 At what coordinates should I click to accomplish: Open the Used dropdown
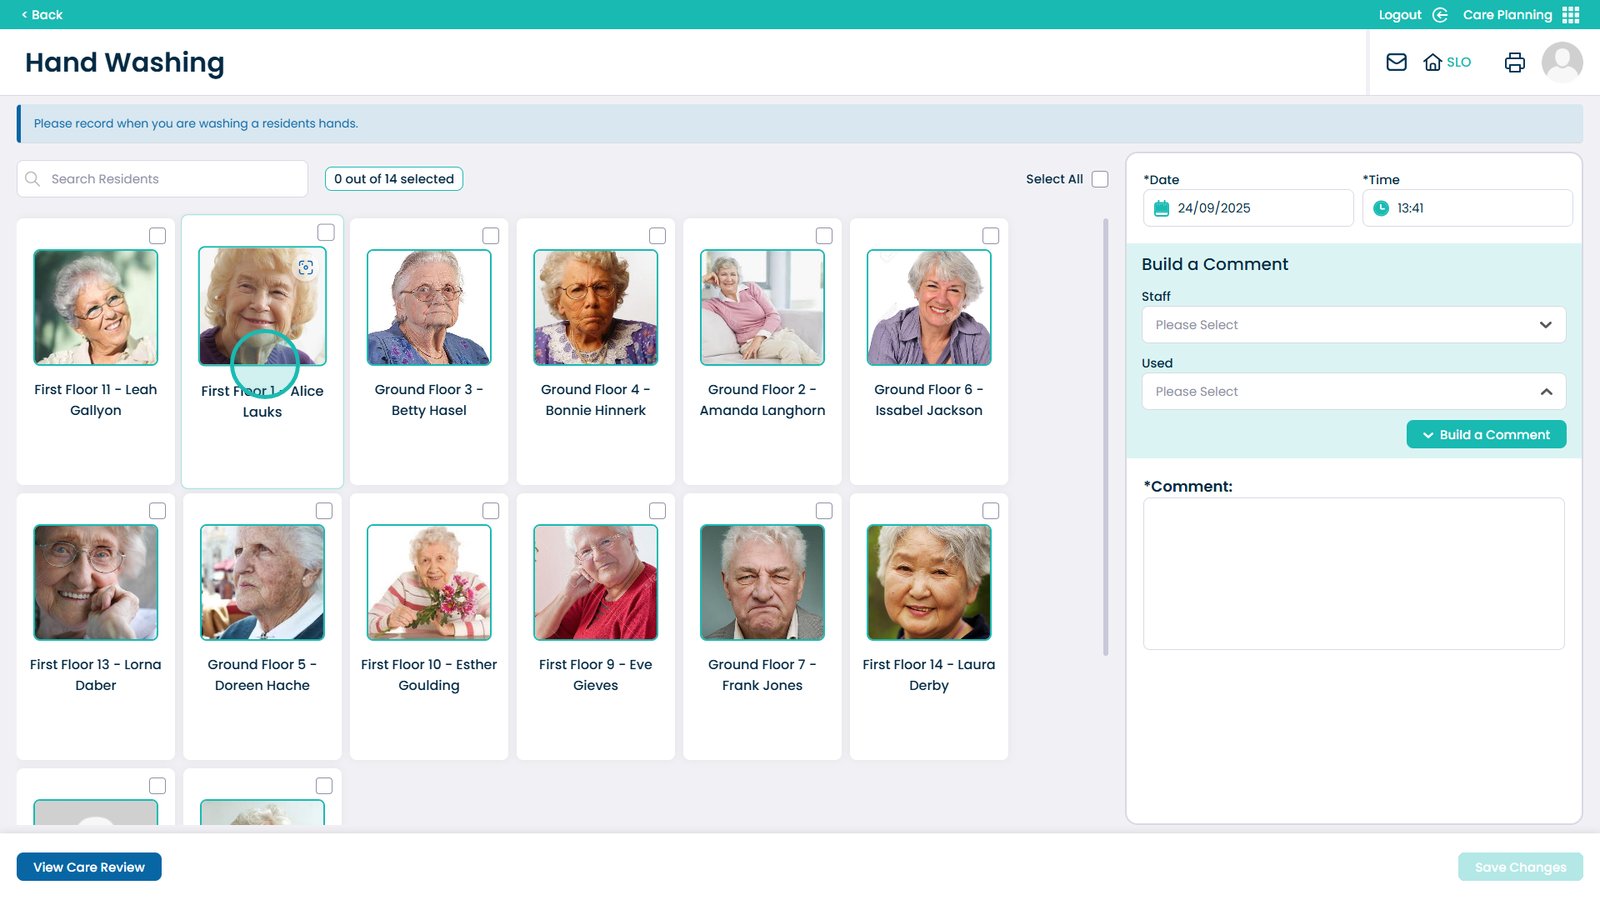pos(1354,392)
